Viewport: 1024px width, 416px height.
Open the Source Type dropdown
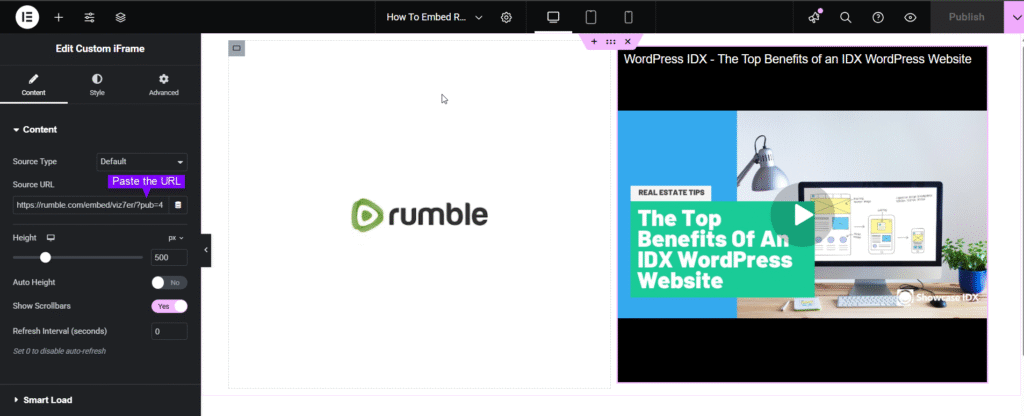pos(142,161)
